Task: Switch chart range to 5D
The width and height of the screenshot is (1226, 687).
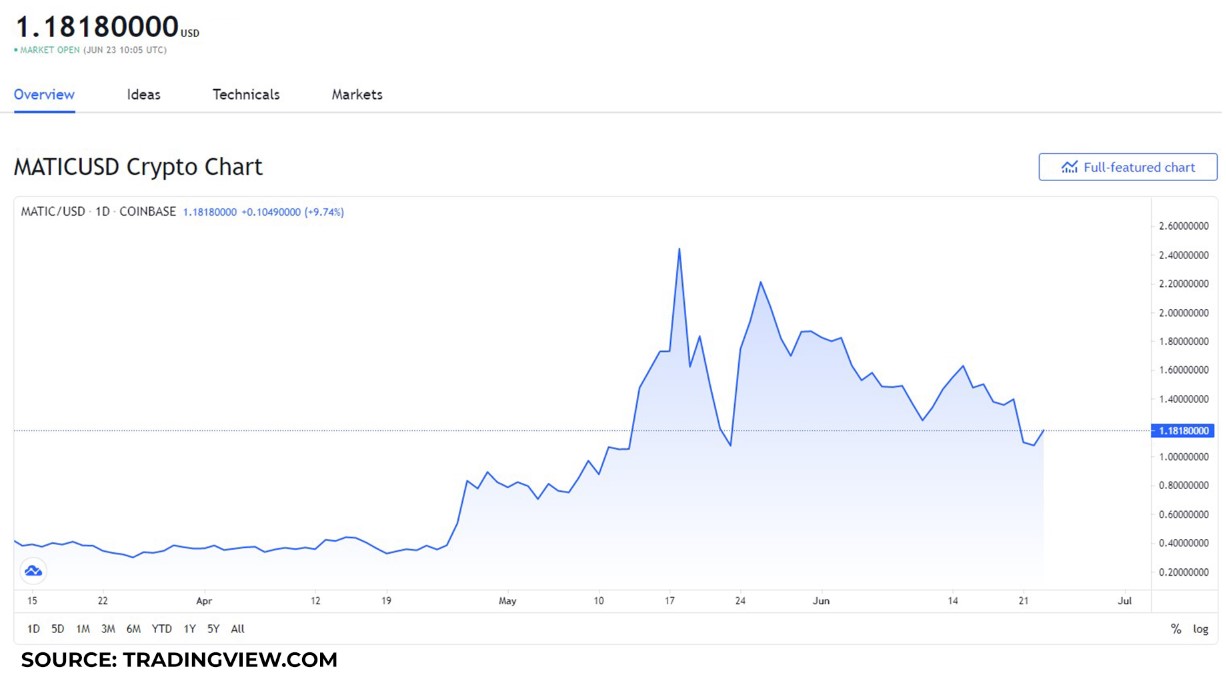Action: tap(57, 628)
